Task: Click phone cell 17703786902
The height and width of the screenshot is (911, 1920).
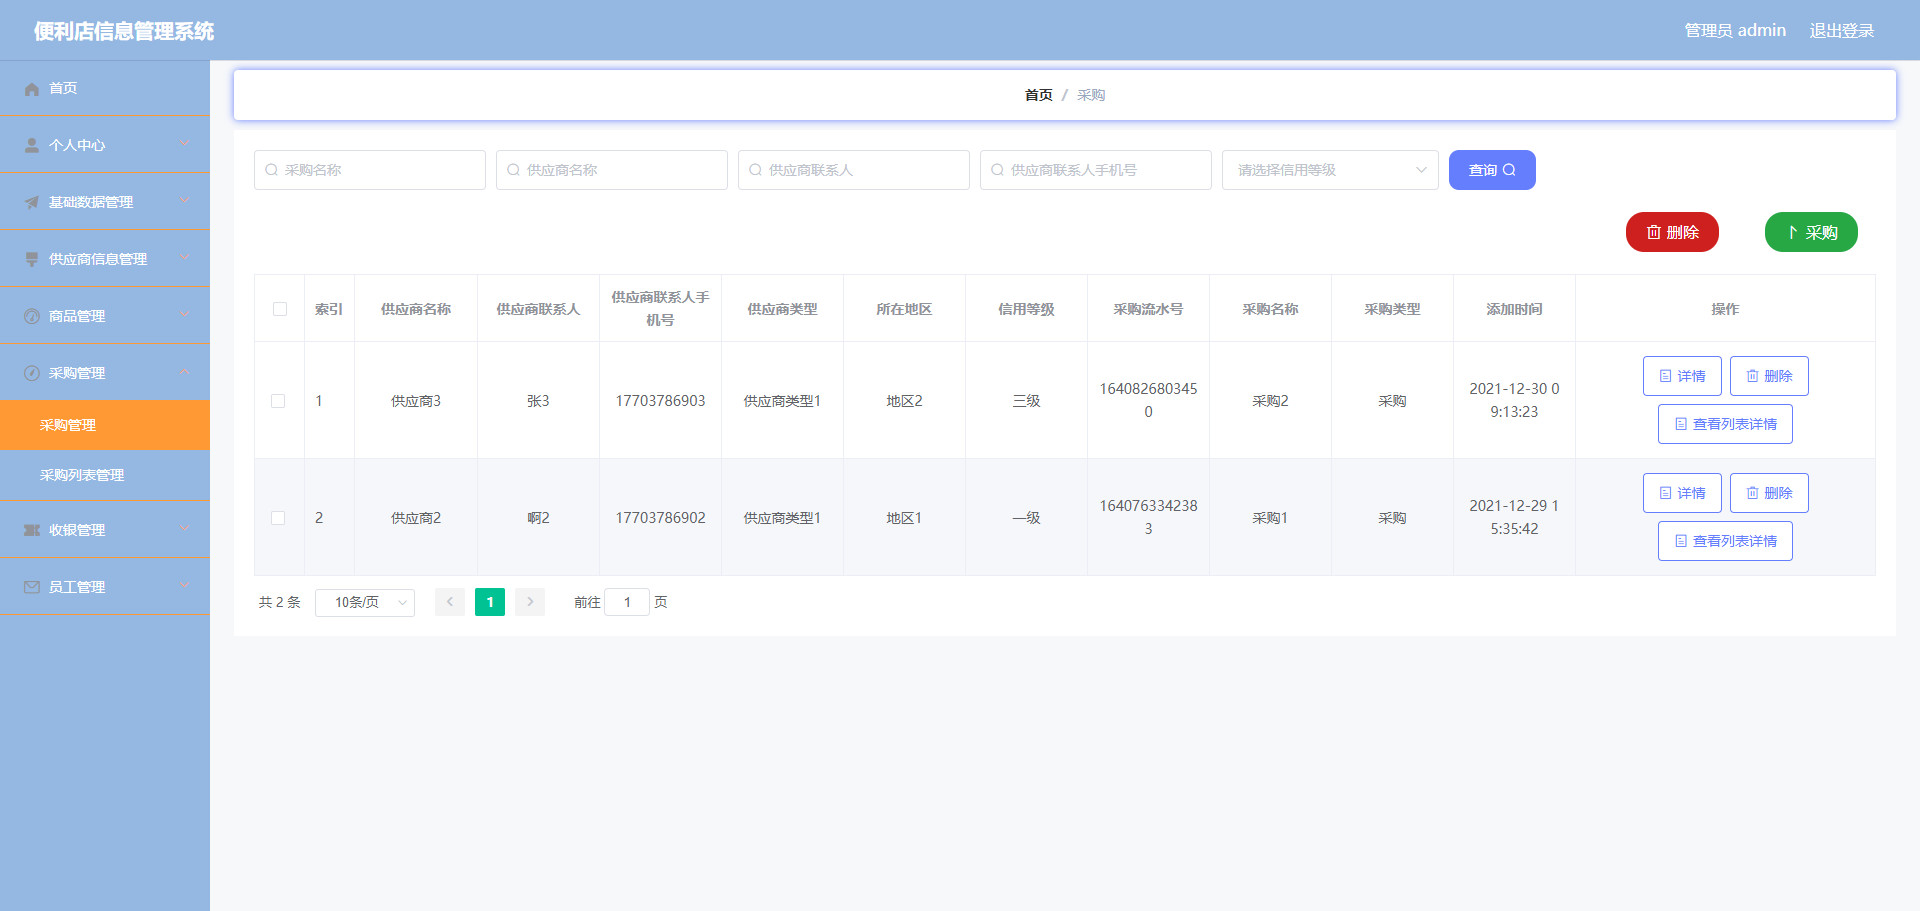Action: click(660, 518)
